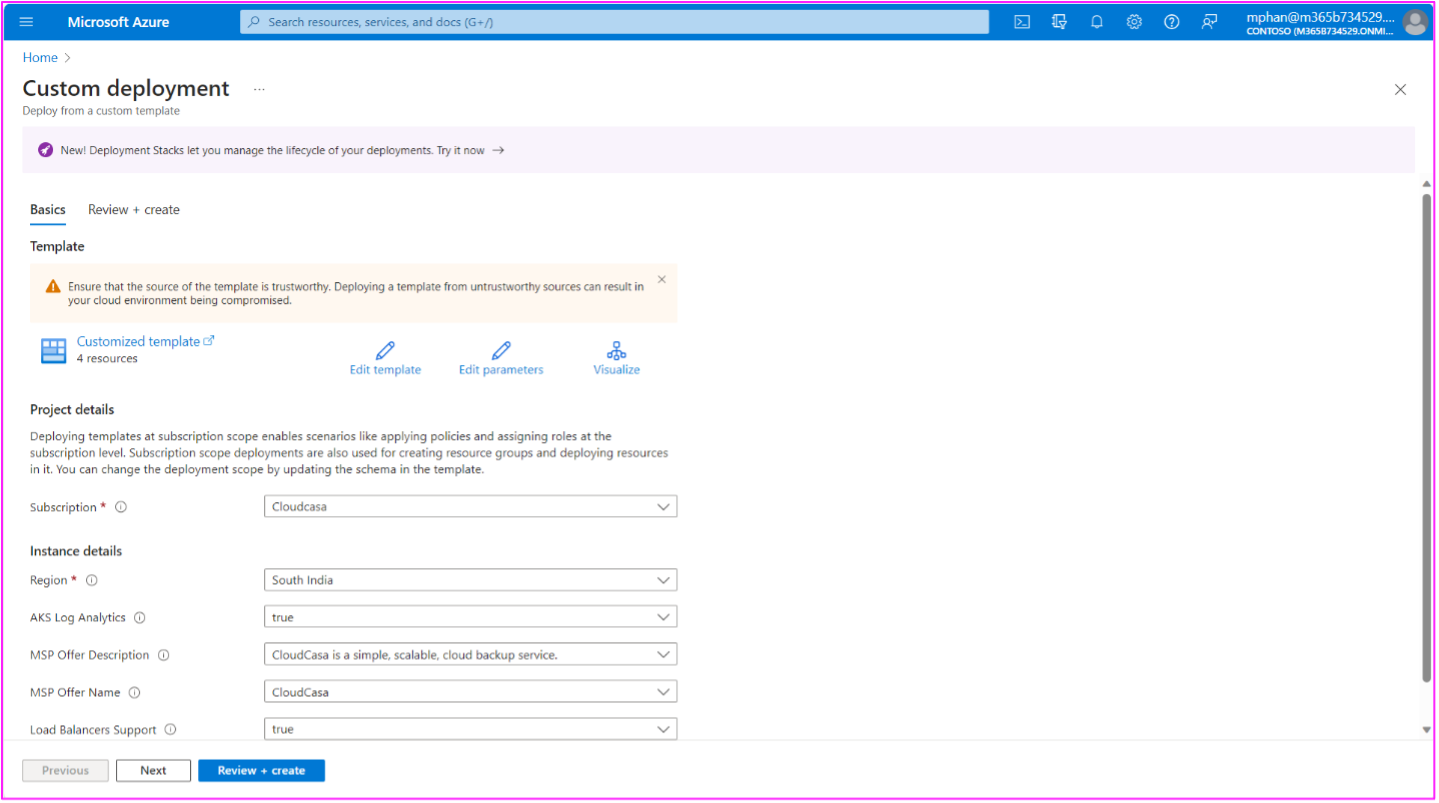Open the template Visualize view
Viewport: 1439px width, 803px height.
click(x=616, y=351)
